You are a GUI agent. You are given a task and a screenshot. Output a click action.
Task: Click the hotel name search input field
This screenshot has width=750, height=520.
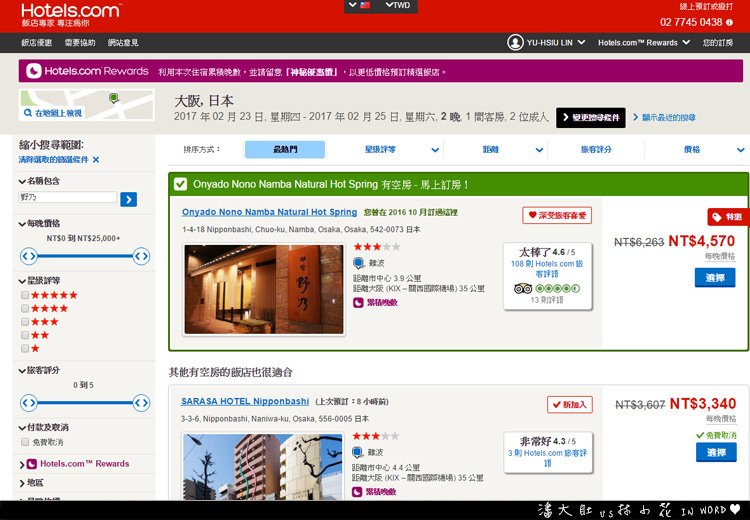[67, 197]
